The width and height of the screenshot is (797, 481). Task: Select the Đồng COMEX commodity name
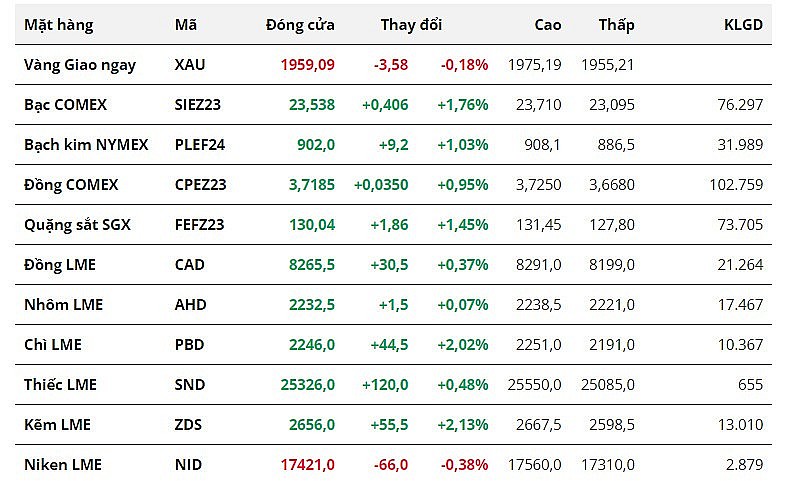click(x=71, y=185)
